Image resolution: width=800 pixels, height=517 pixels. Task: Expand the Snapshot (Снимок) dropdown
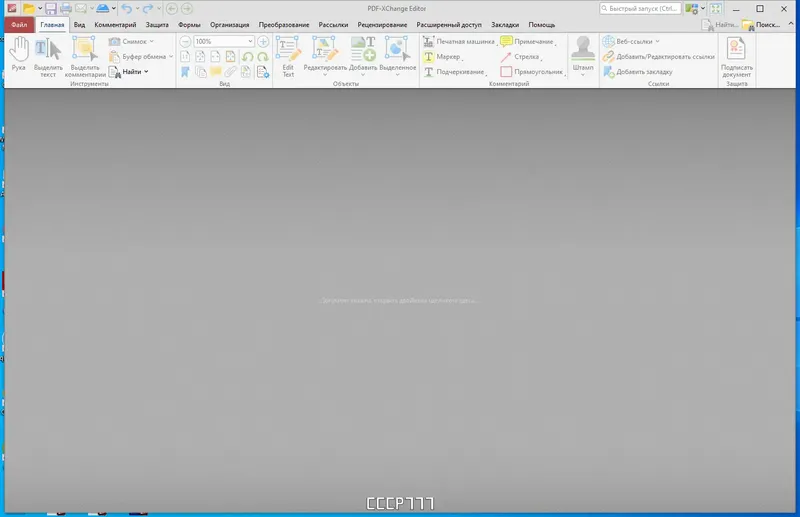coord(152,41)
